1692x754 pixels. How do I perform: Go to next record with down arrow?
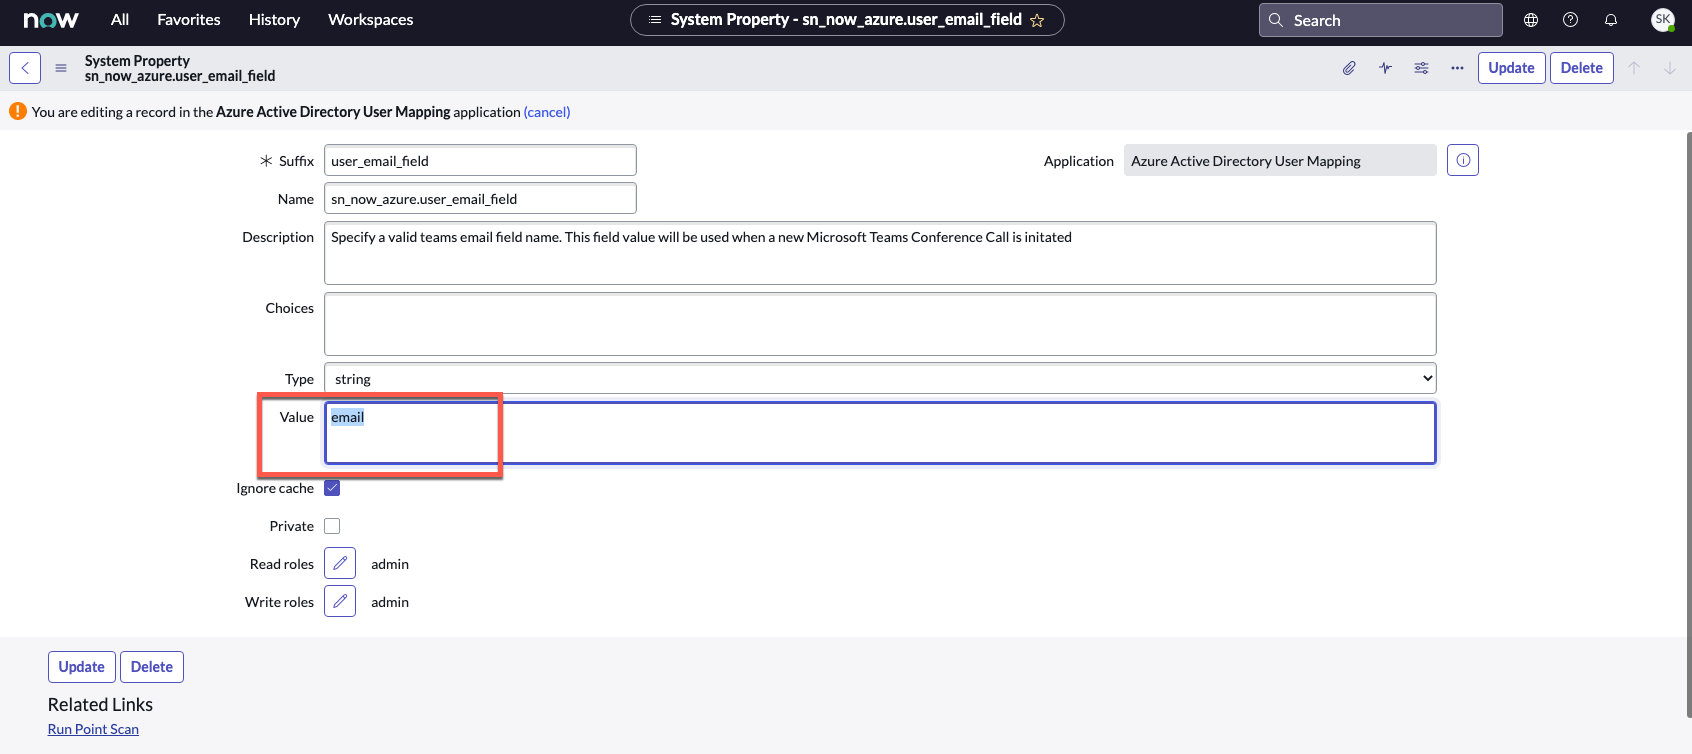point(1670,68)
